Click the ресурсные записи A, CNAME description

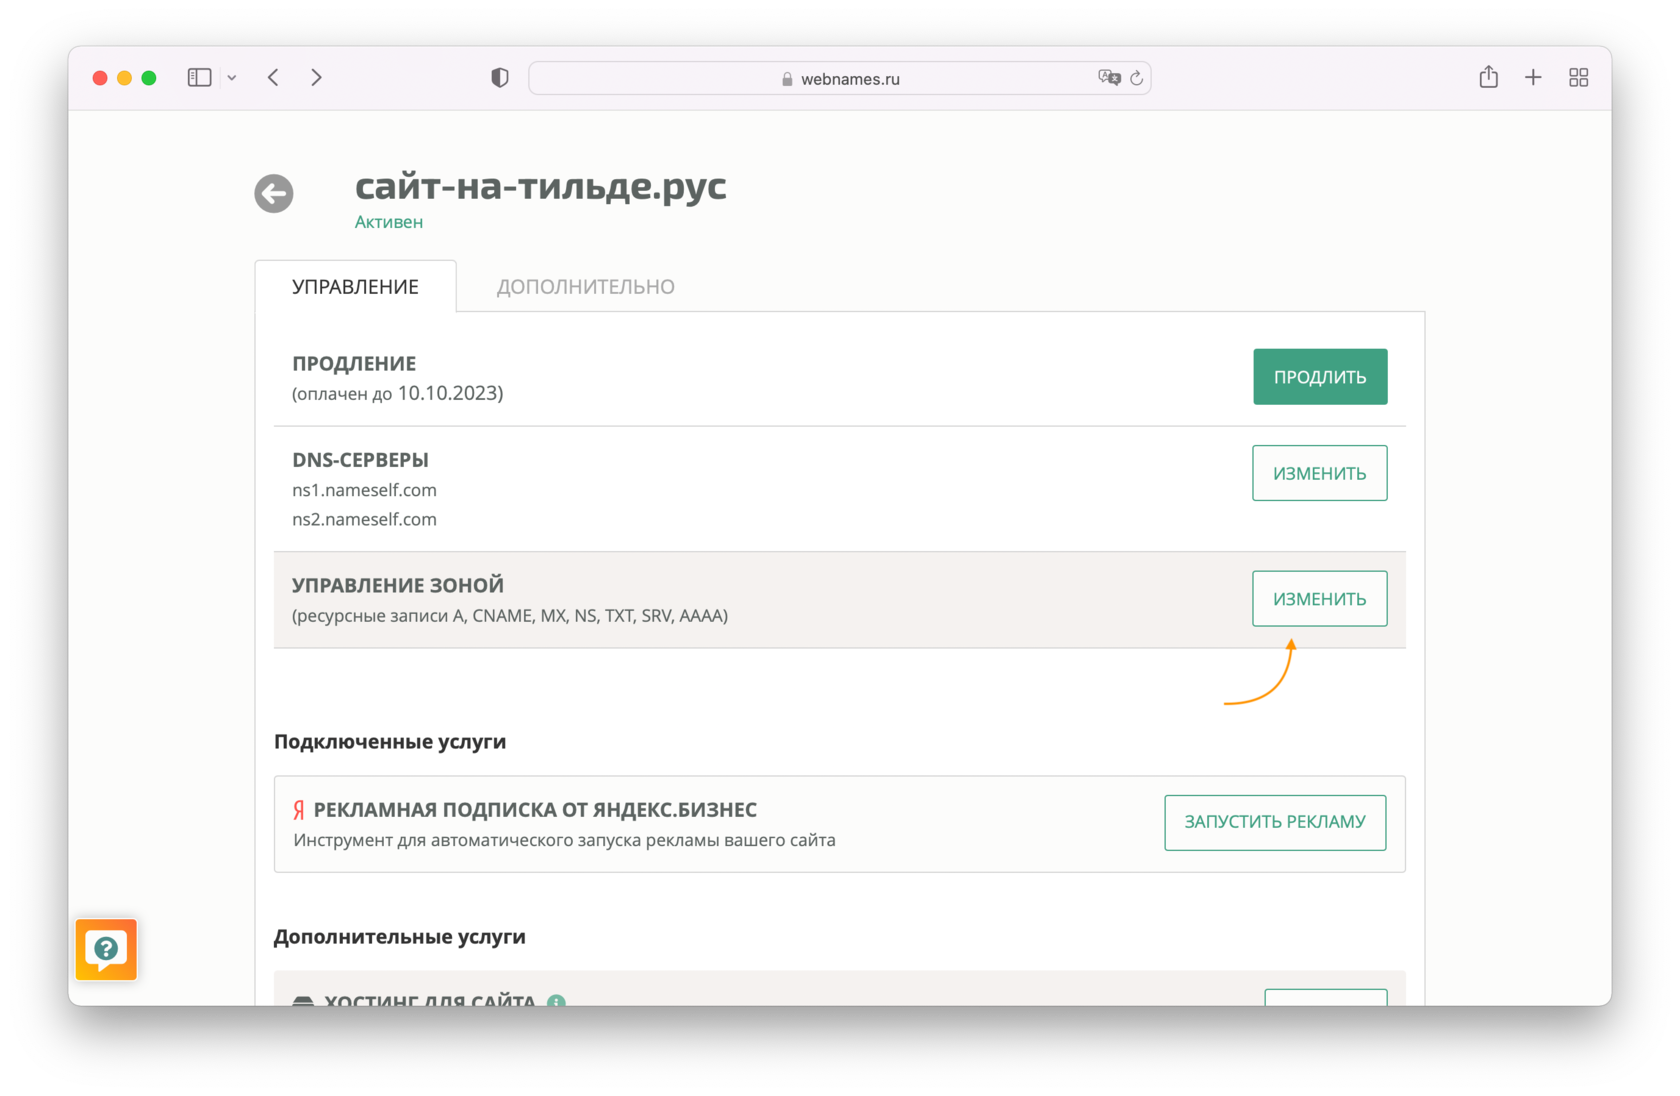point(510,616)
